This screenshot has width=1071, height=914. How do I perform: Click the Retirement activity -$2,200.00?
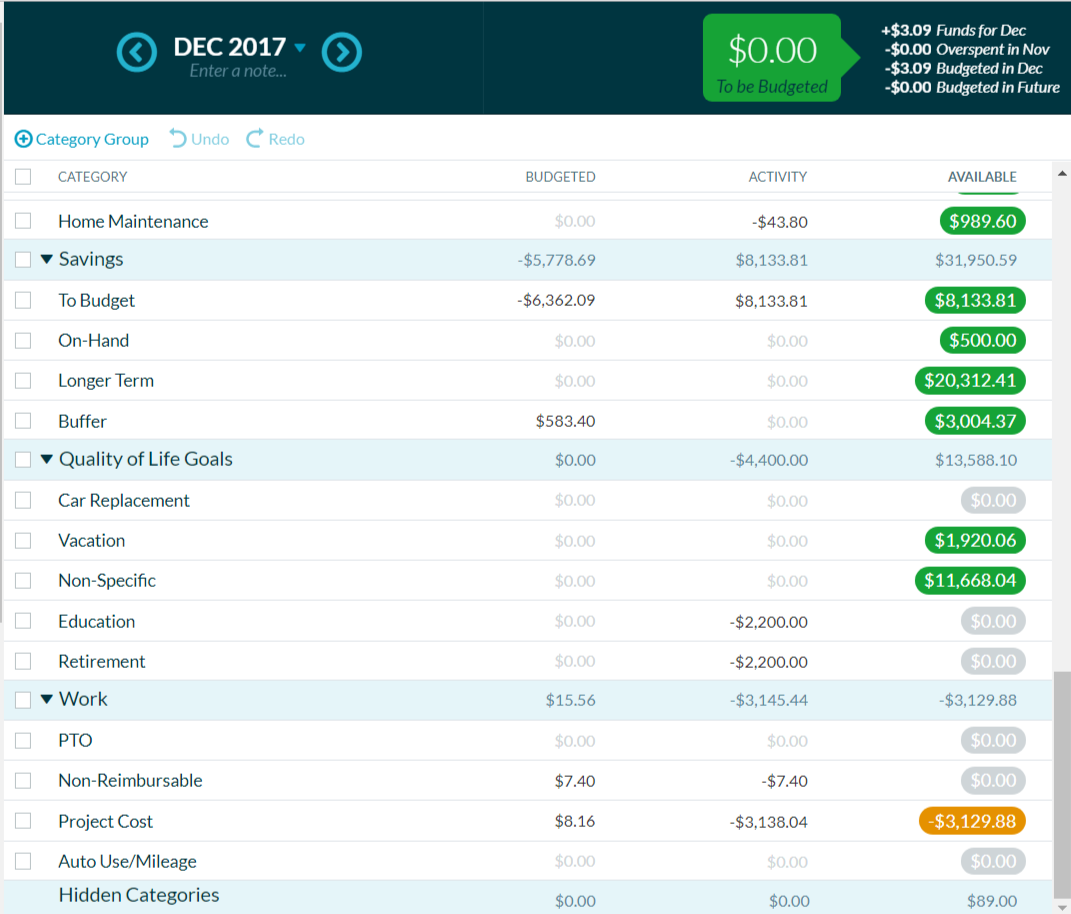pos(768,662)
